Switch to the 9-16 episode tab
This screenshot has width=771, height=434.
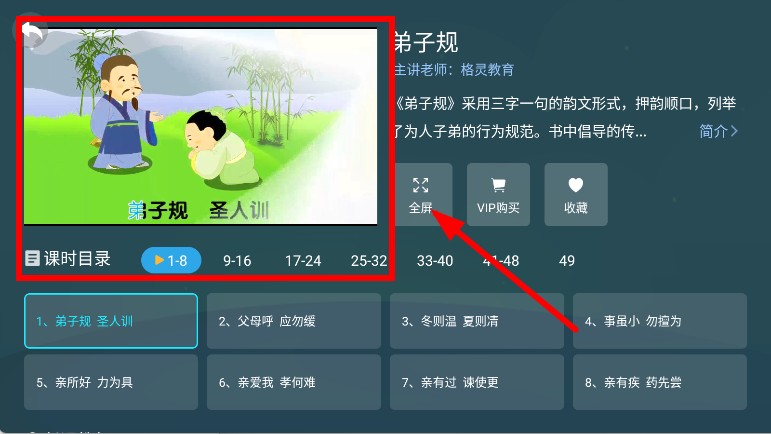[x=237, y=260]
